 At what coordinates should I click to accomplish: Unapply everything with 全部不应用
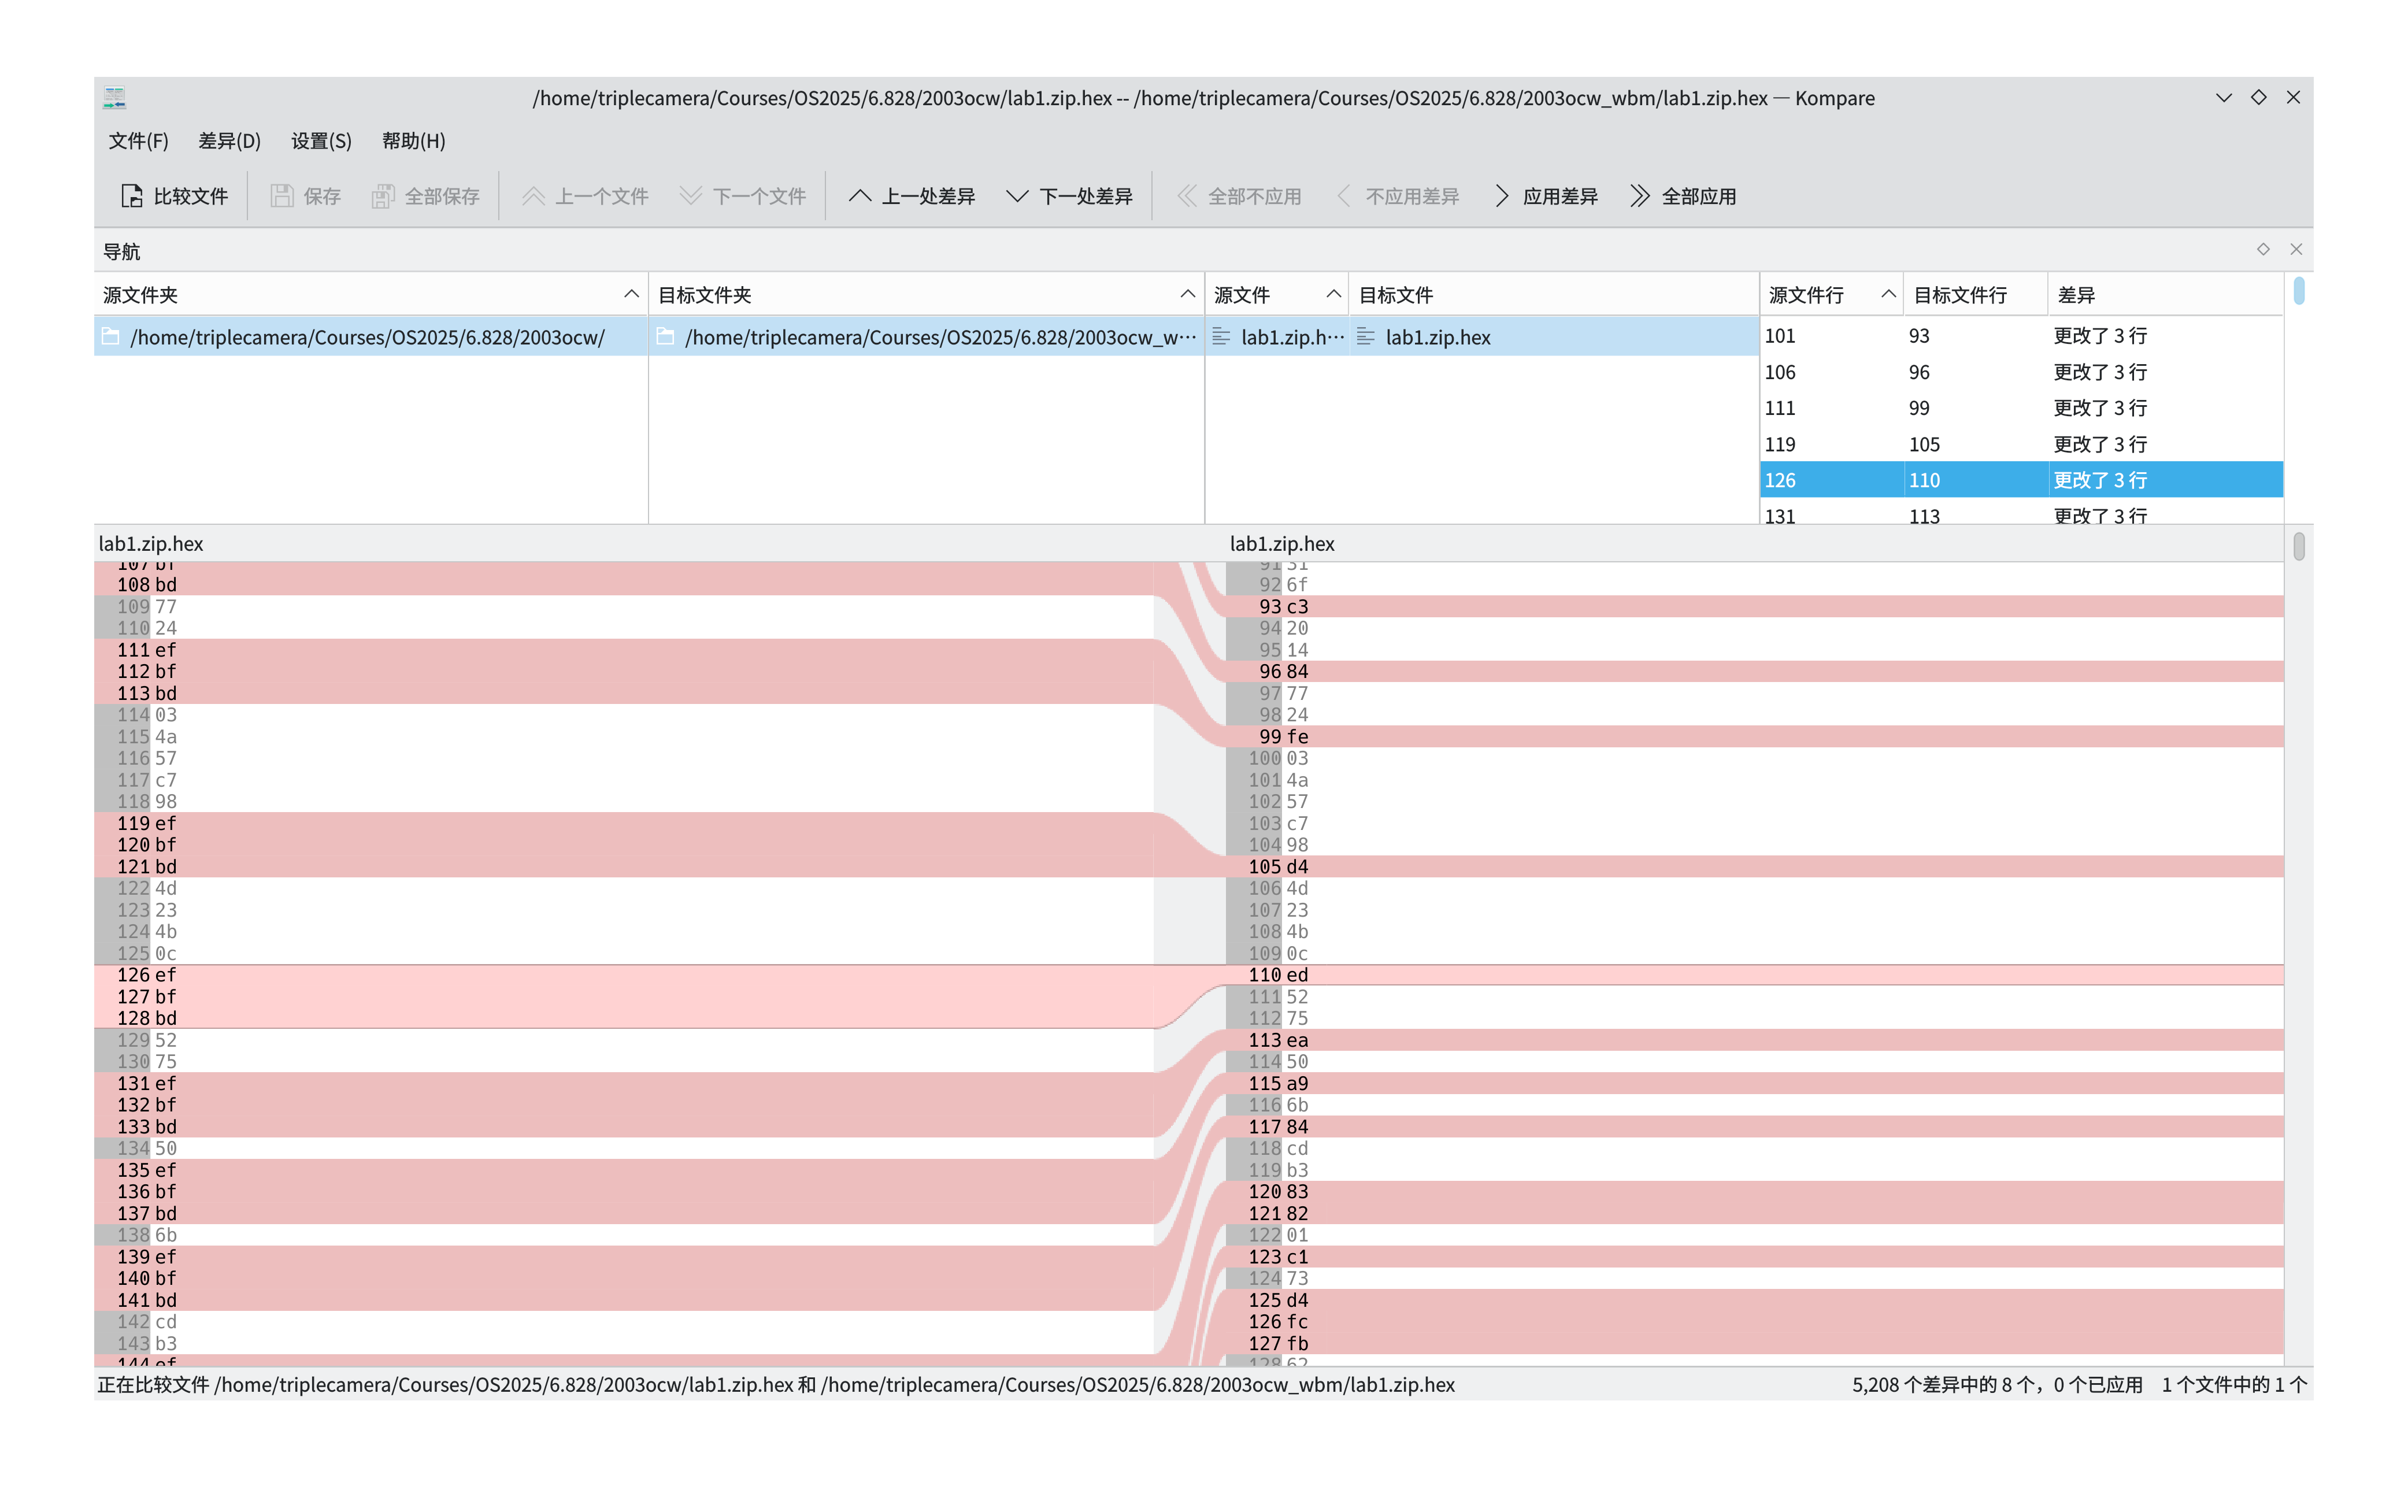pos(1239,196)
